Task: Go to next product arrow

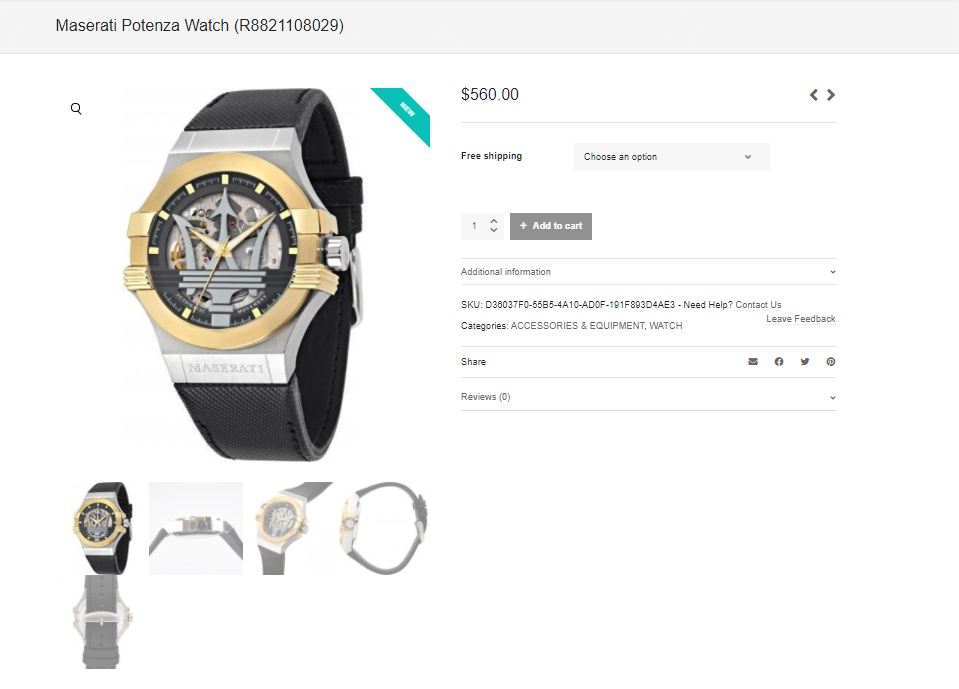Action: [x=831, y=95]
